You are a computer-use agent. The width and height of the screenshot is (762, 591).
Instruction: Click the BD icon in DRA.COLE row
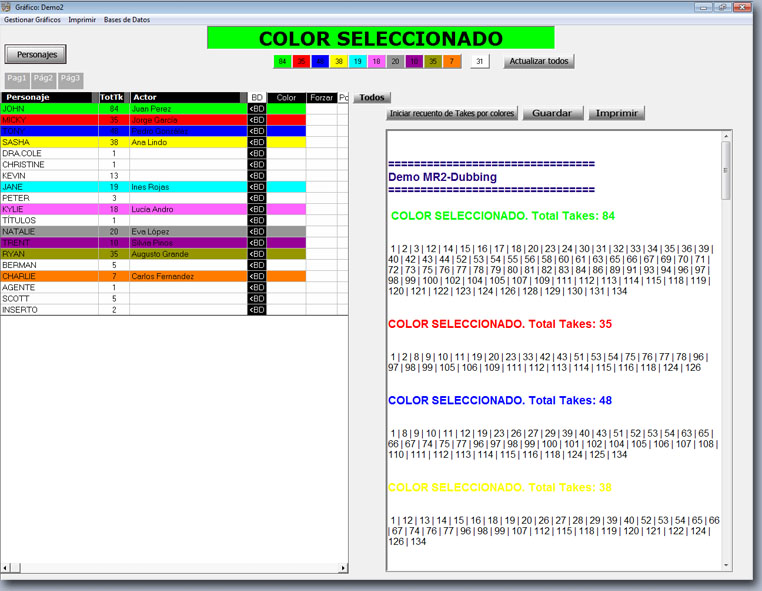point(257,154)
